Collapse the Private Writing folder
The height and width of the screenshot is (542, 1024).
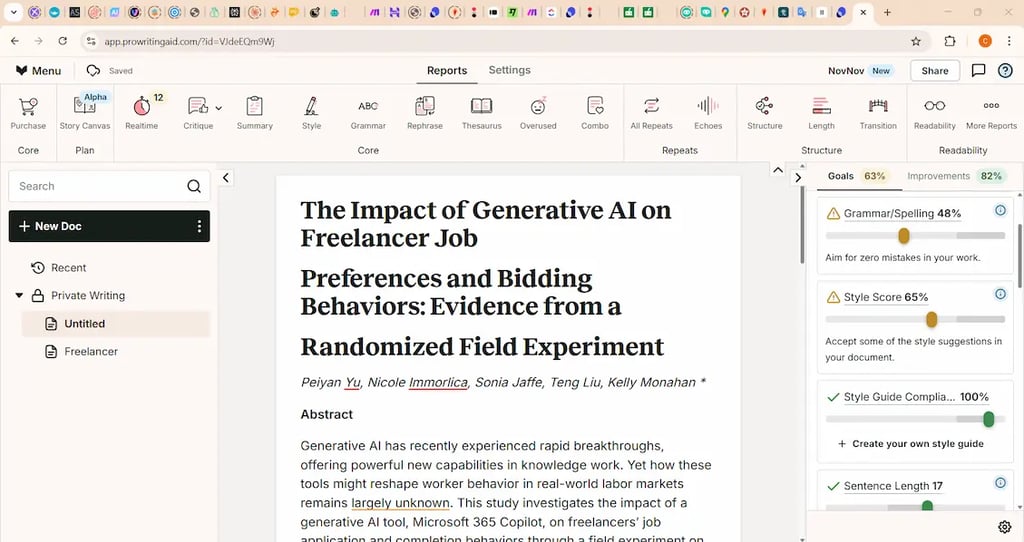19,296
